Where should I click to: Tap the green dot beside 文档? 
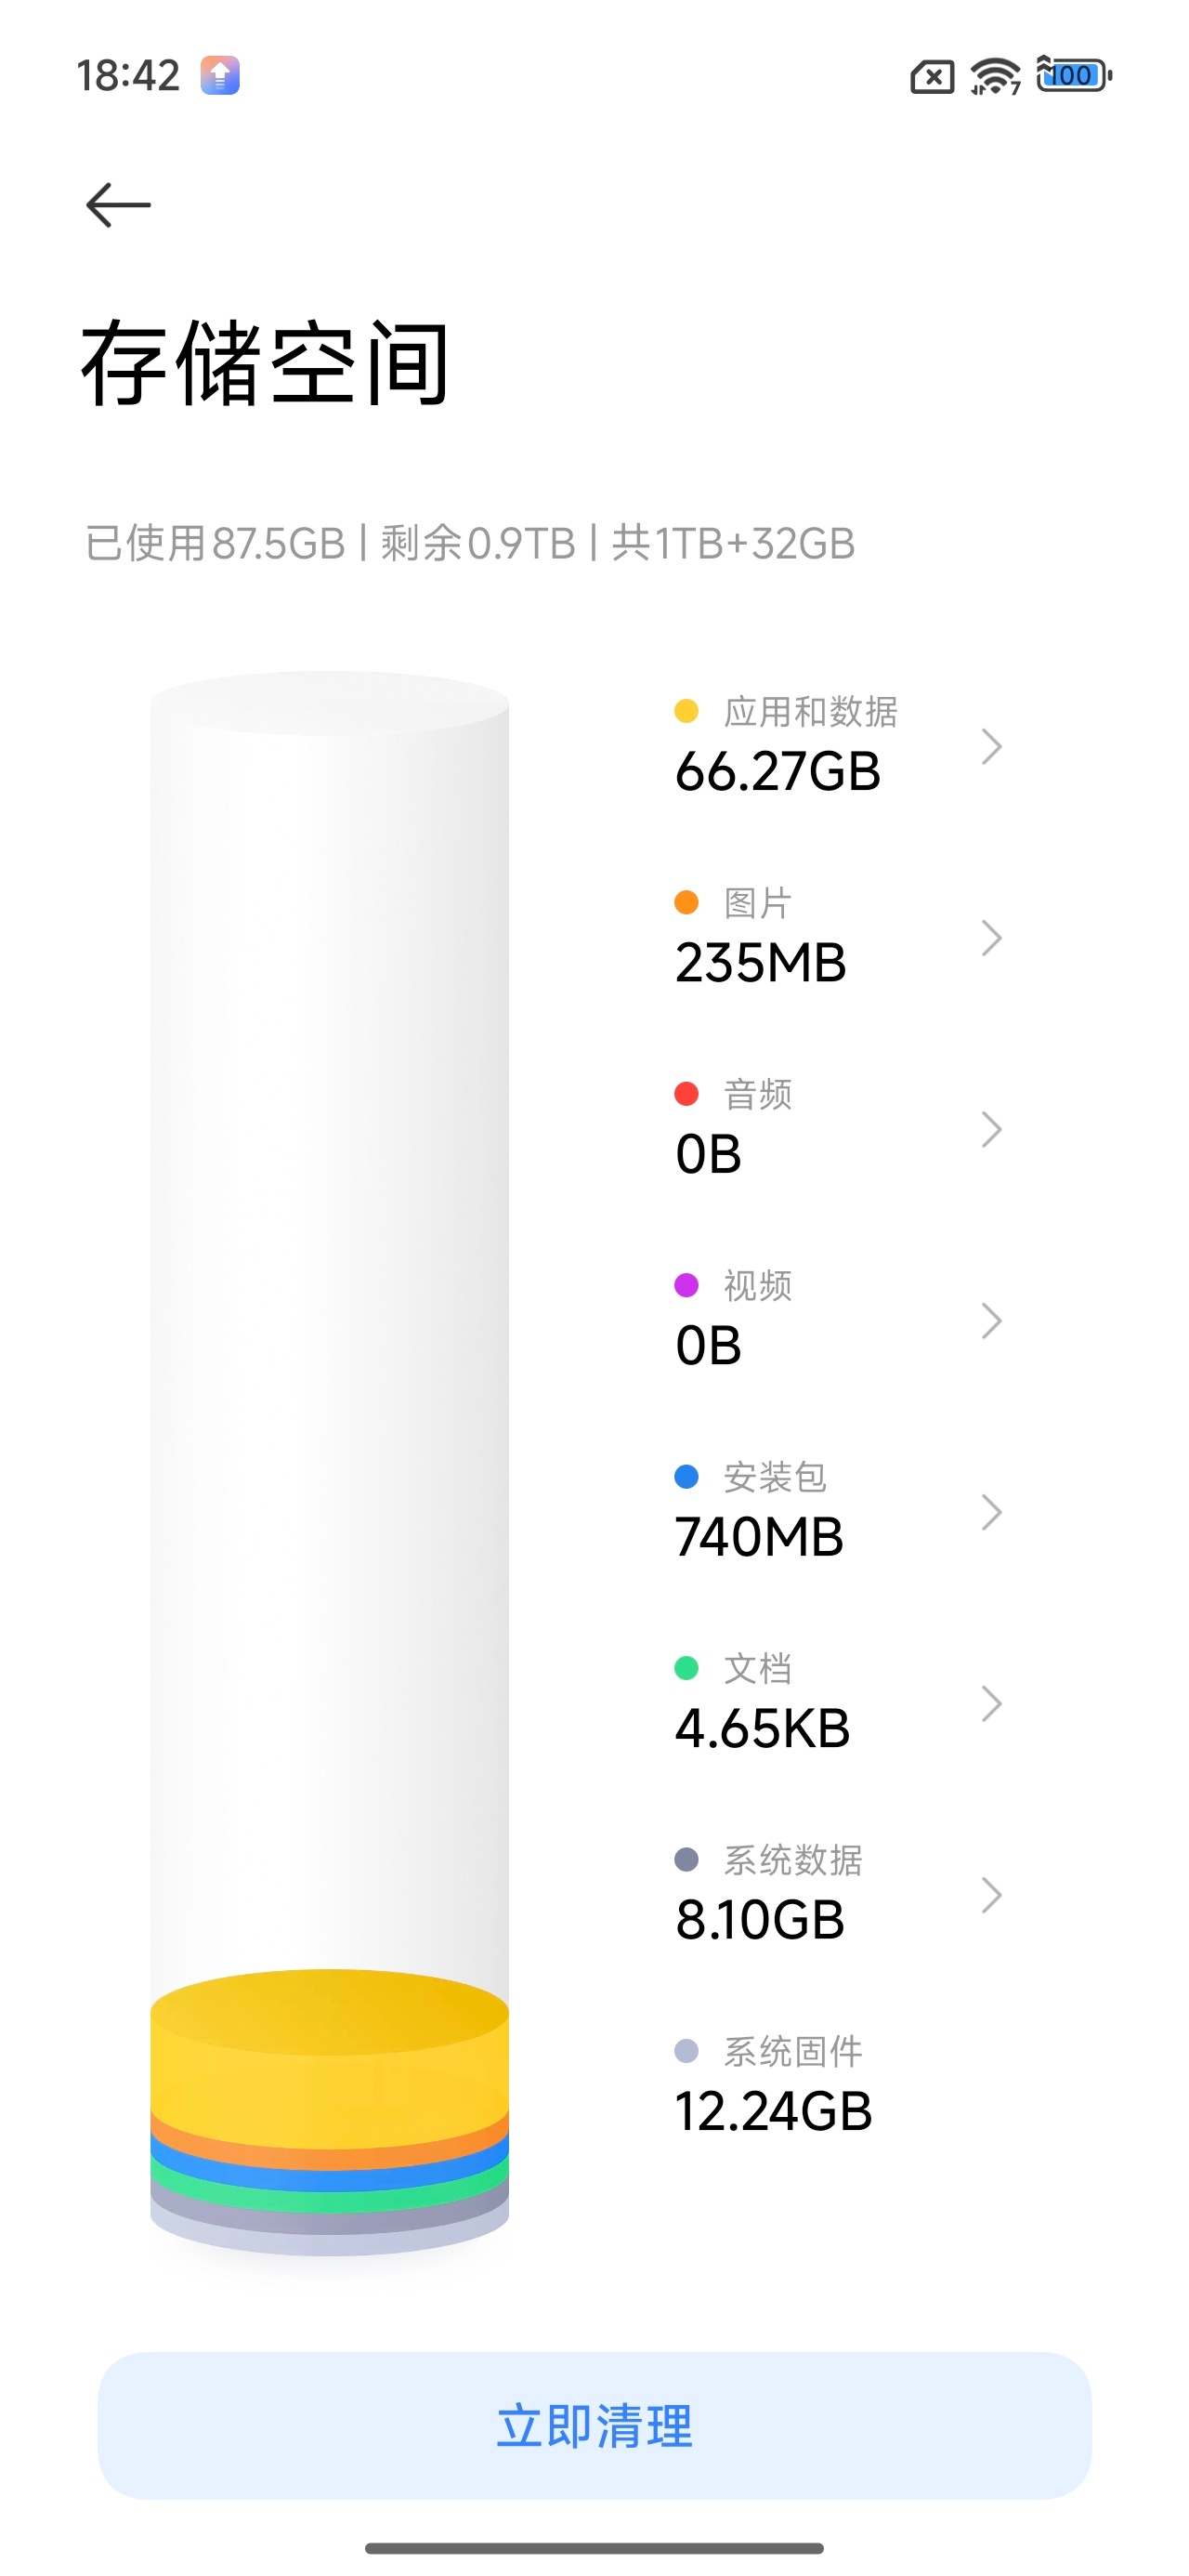click(686, 1667)
